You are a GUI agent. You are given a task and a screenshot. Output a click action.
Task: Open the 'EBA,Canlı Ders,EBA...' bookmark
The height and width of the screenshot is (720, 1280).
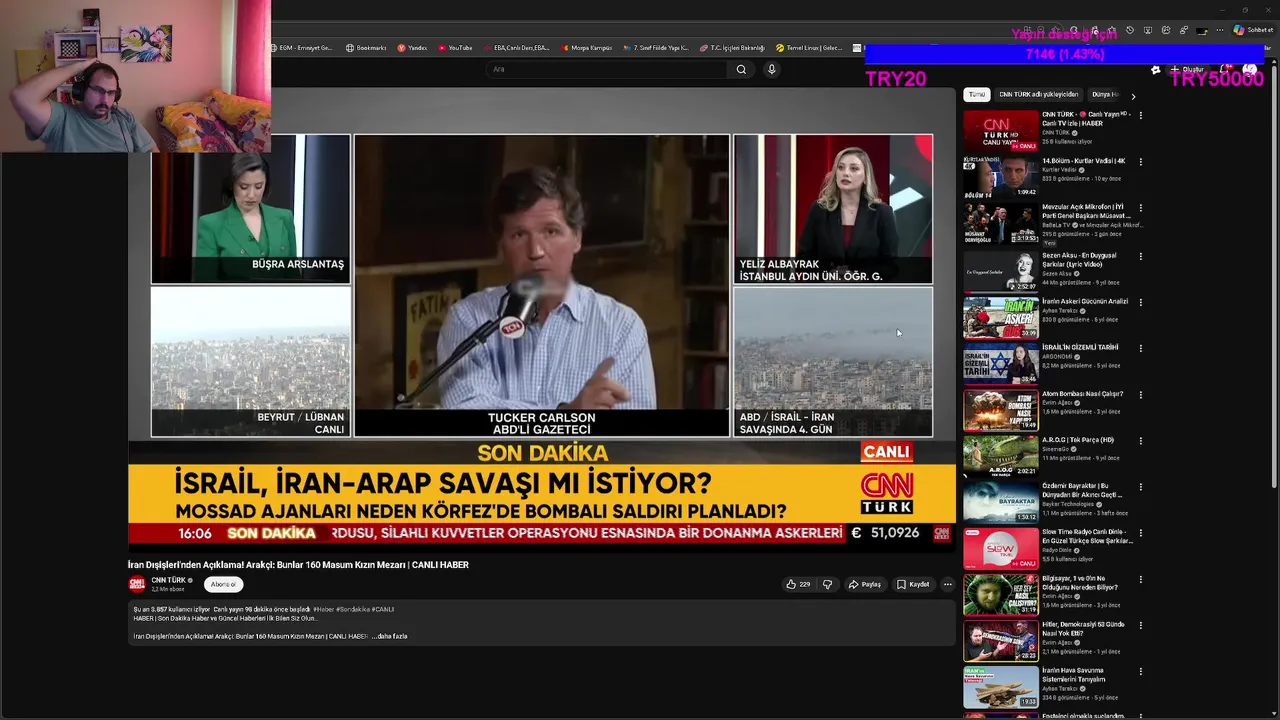(516, 48)
